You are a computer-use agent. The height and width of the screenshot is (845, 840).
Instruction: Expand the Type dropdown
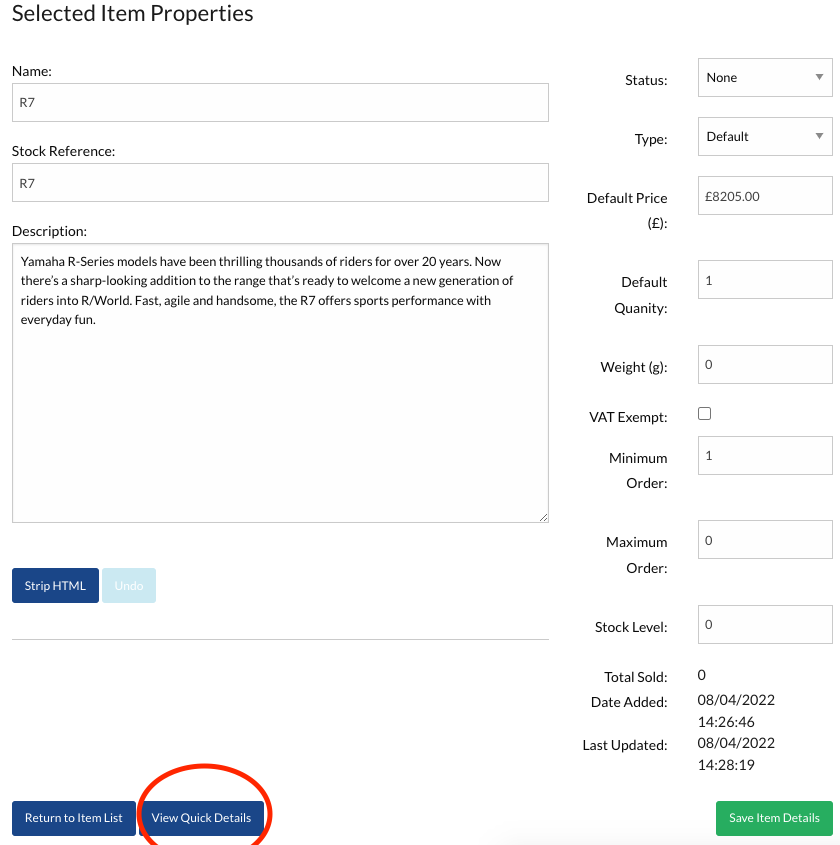[x=764, y=137]
